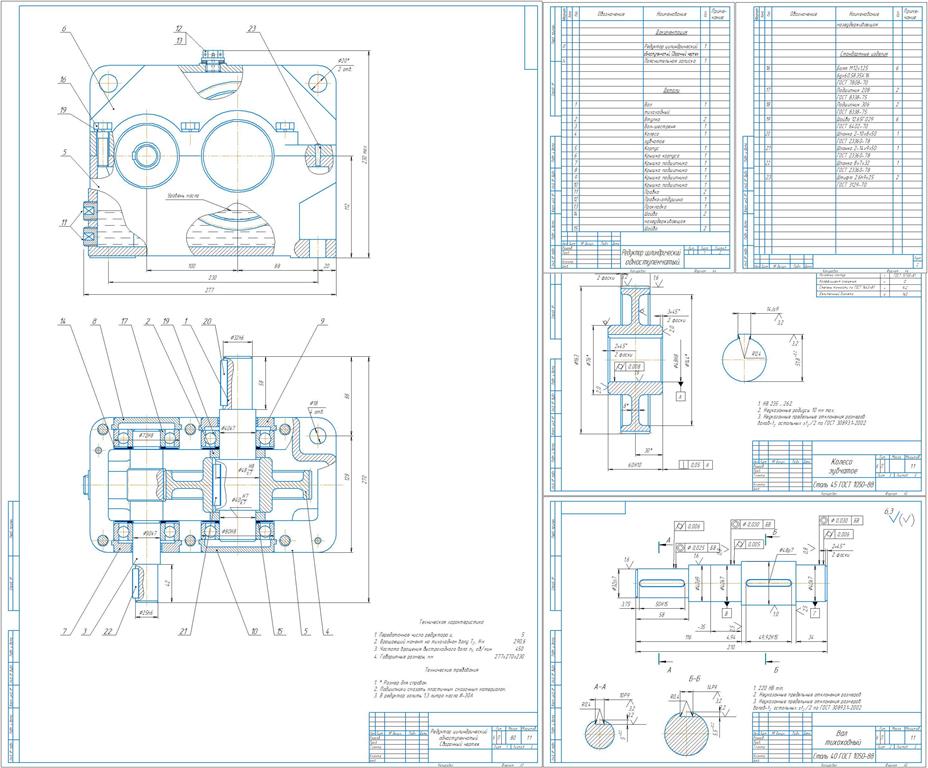This screenshot has height=768, width=928.
Task: Click balloon callout number 23
Action: (253, 28)
